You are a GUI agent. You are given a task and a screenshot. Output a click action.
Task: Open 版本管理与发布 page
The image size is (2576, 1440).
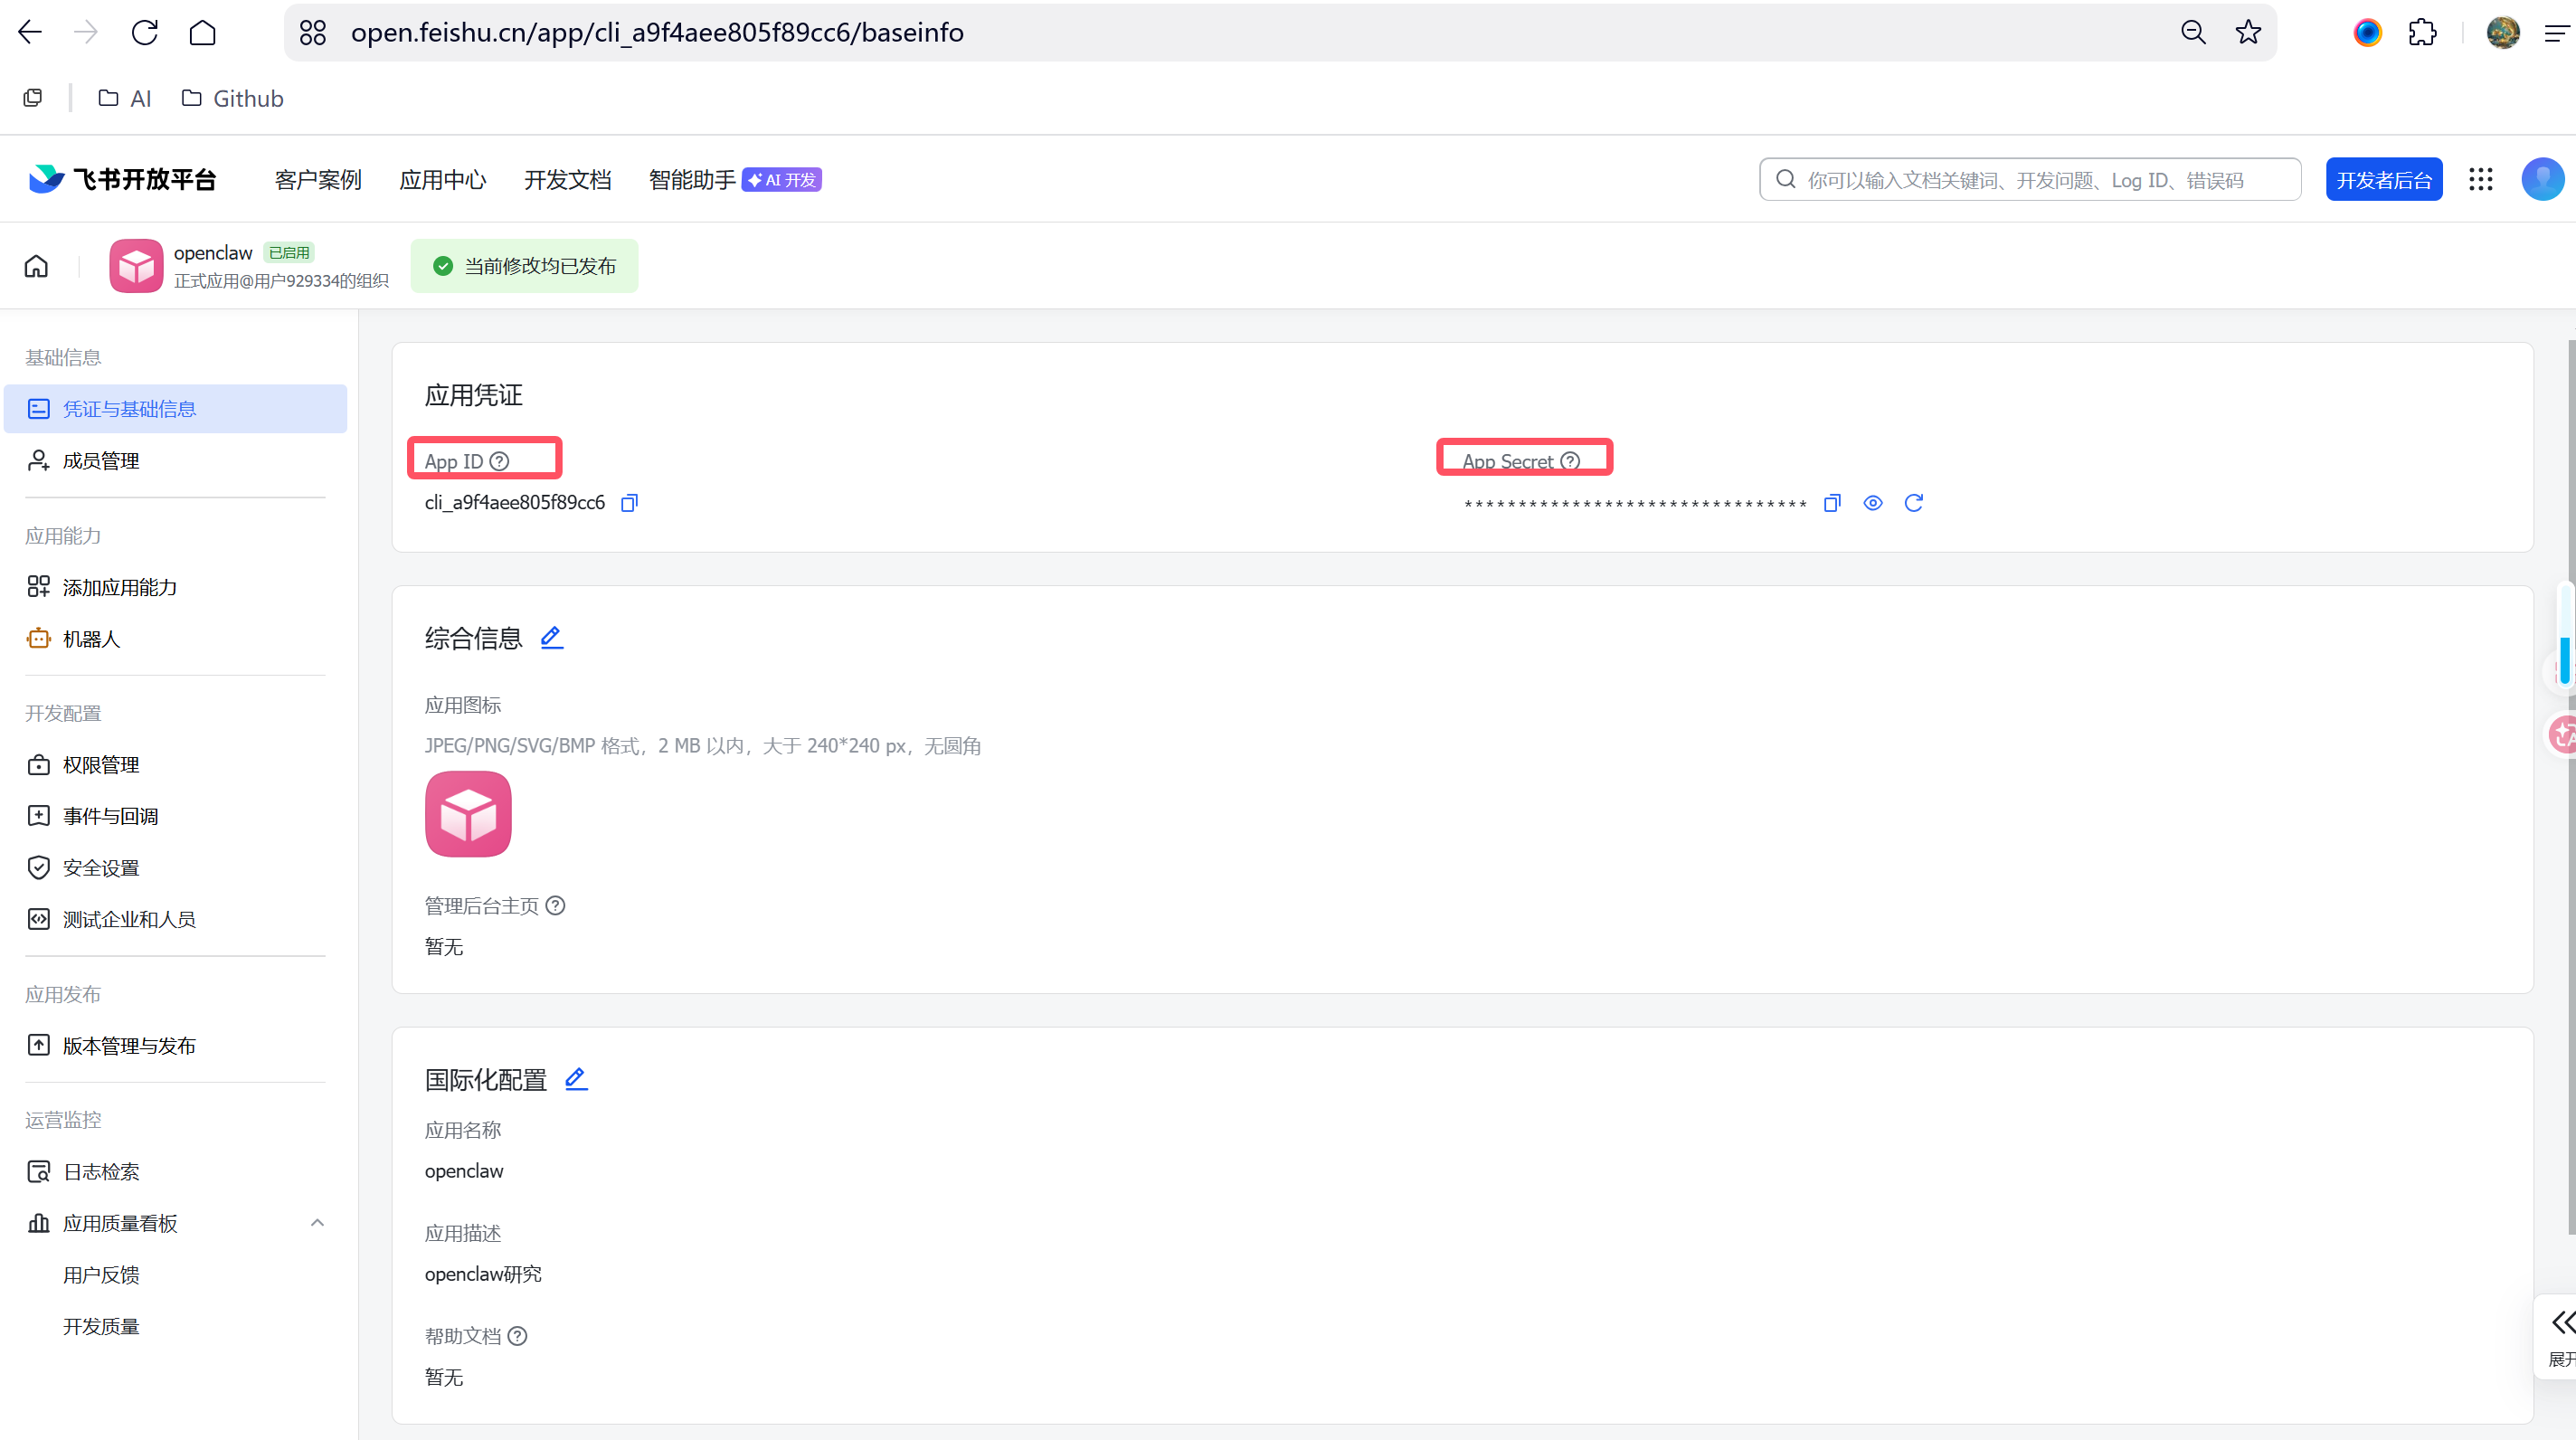[129, 1046]
